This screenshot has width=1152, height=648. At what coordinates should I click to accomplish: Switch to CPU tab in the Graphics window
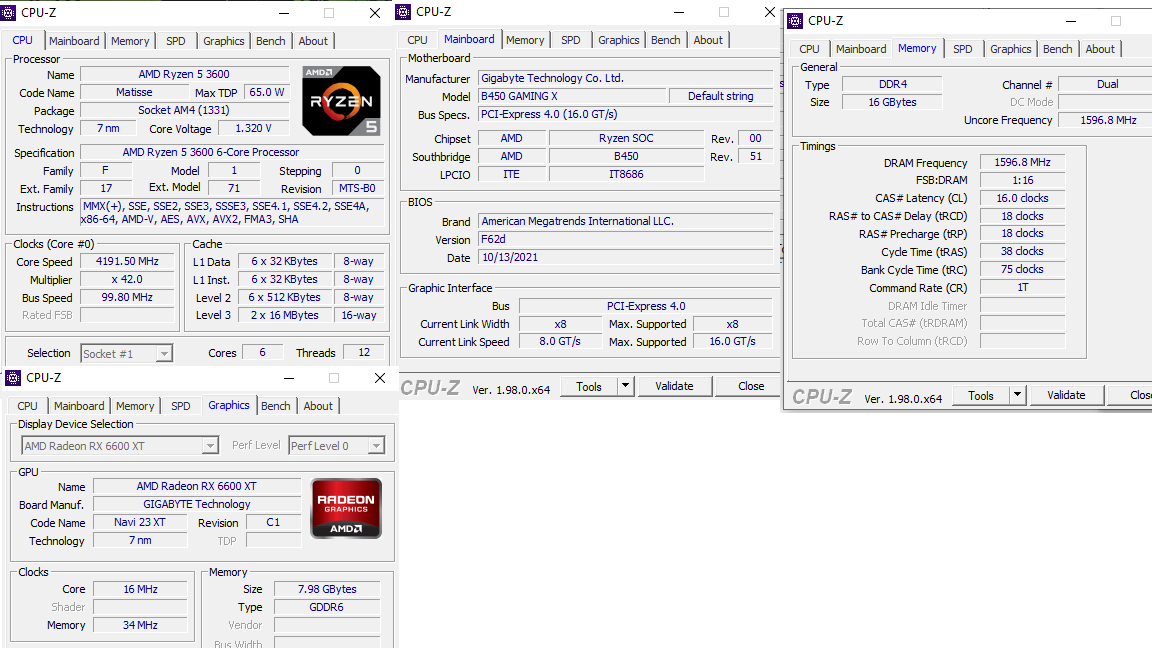[x=27, y=406]
